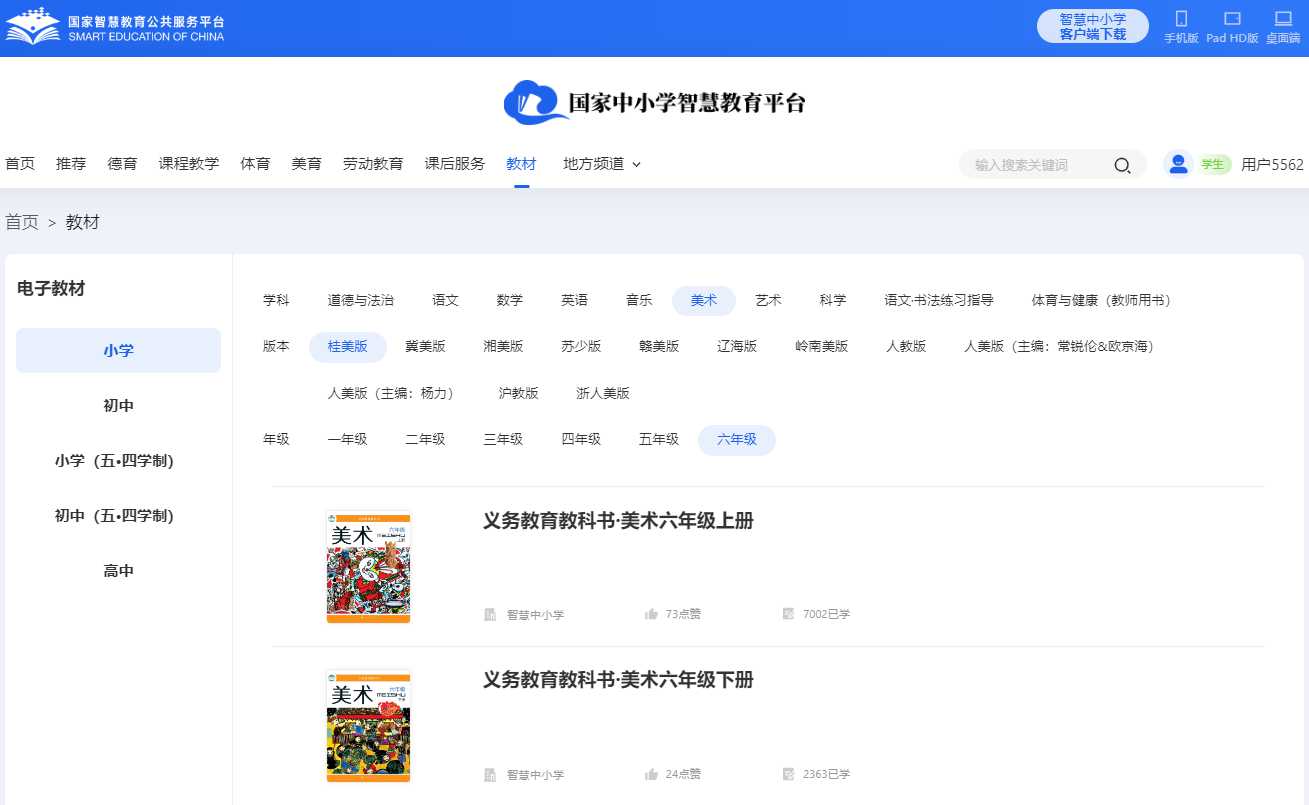Open the 推荐 nav tab

(x=71, y=164)
